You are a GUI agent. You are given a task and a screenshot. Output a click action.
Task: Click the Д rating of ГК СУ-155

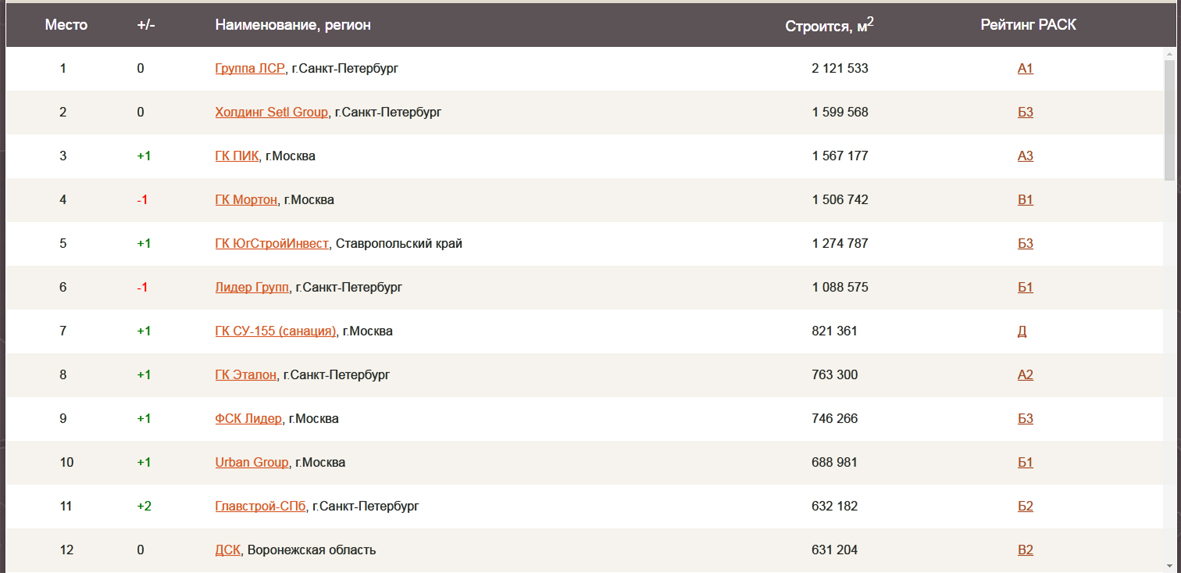tap(1022, 331)
